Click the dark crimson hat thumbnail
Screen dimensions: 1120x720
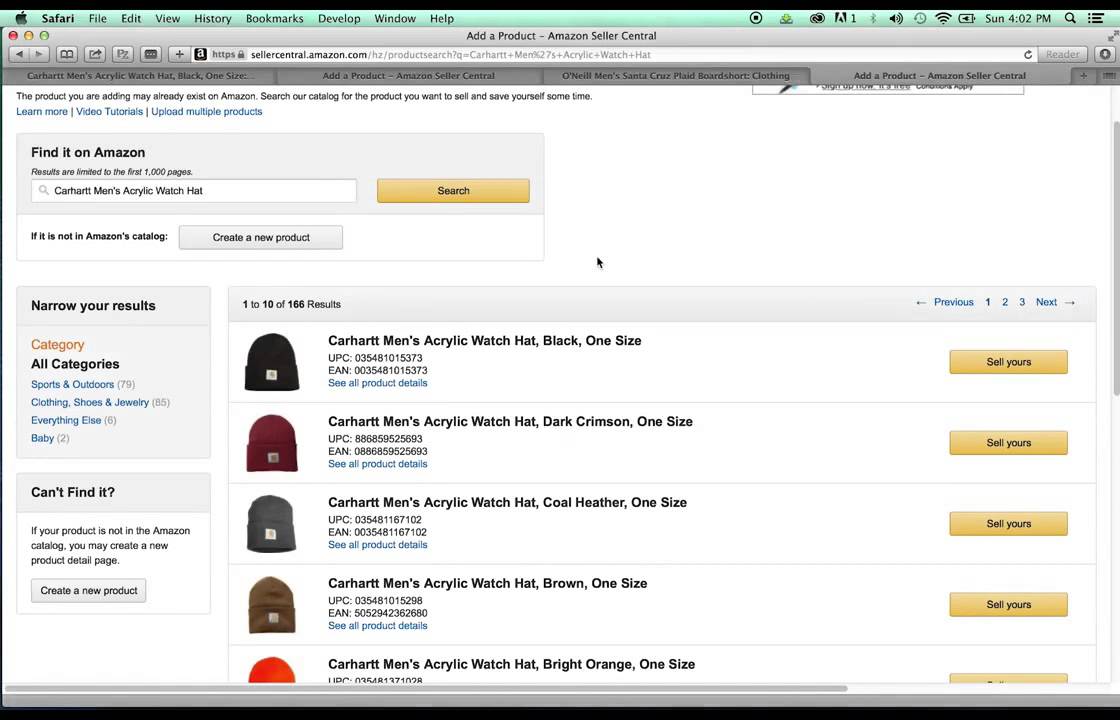coord(271,443)
